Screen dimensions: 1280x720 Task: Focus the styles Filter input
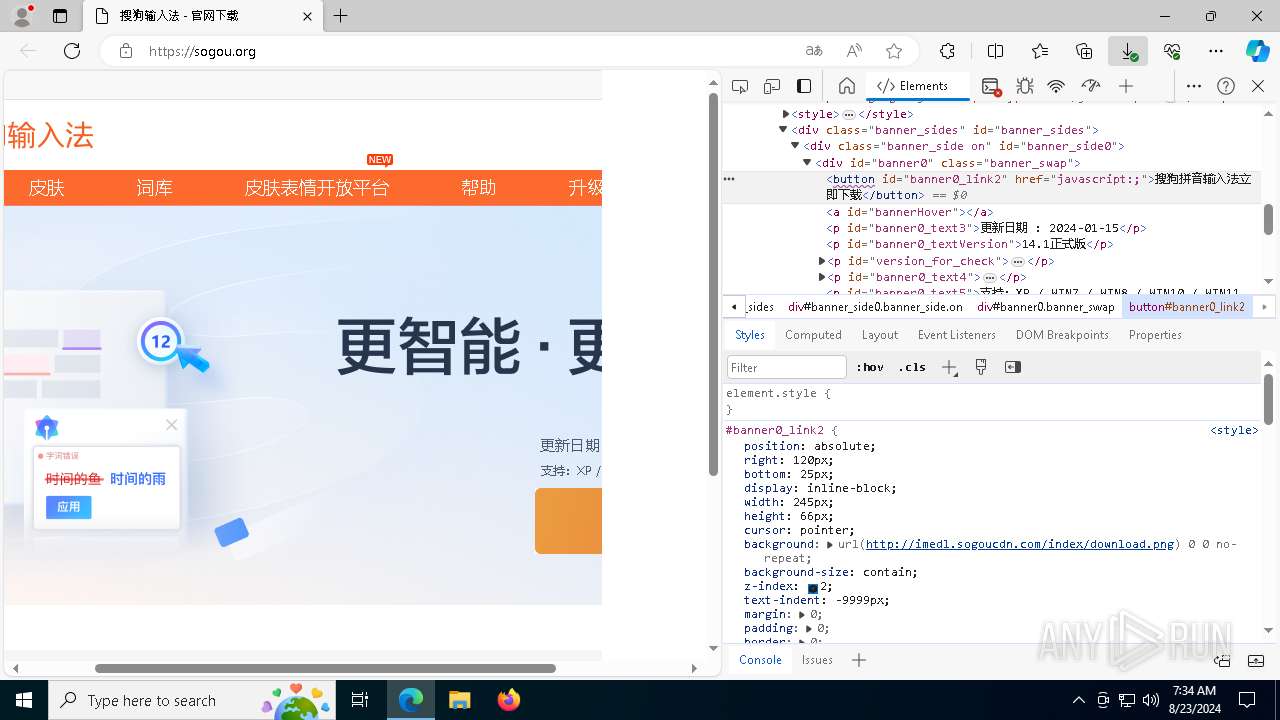coord(787,367)
